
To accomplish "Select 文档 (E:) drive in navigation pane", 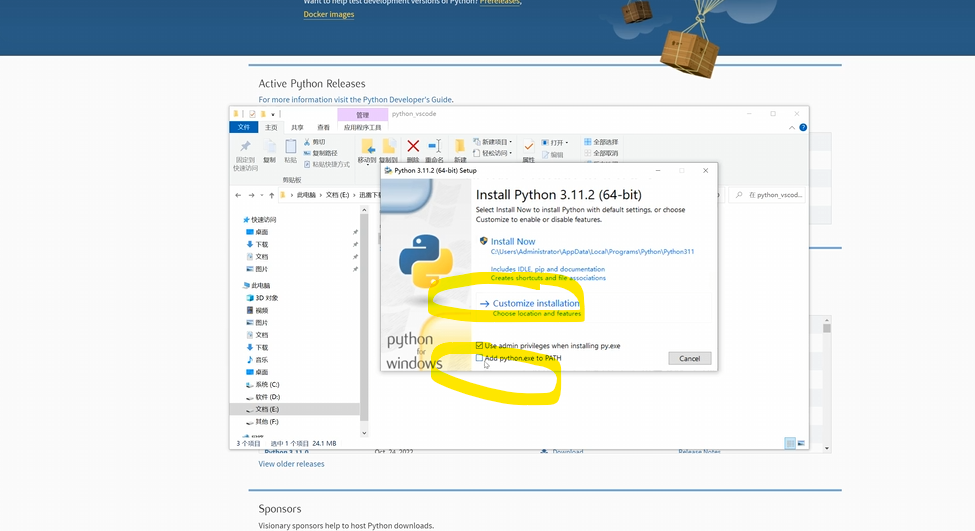I will tap(267, 410).
